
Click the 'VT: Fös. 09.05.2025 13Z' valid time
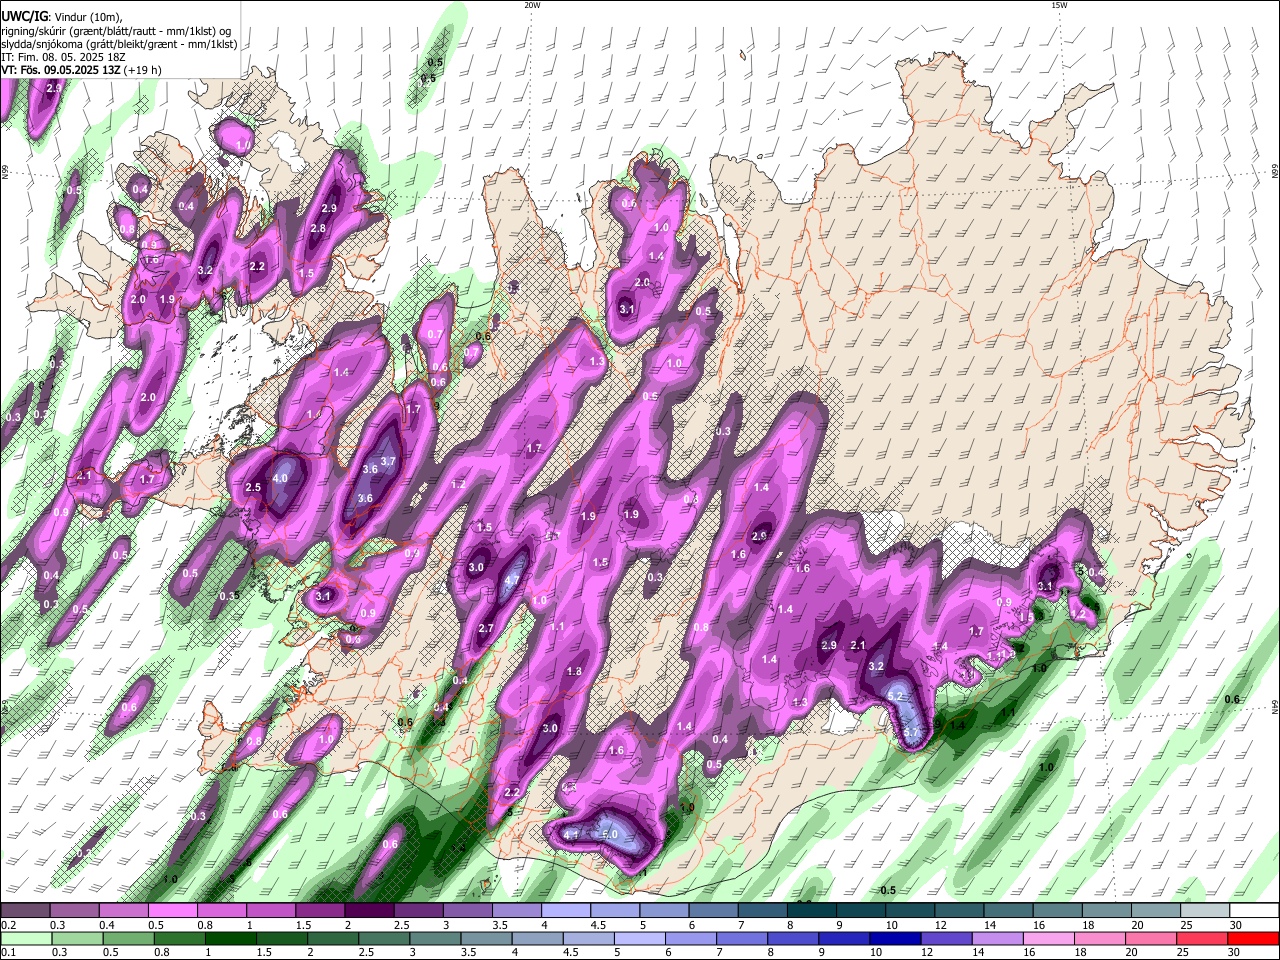(x=61, y=70)
